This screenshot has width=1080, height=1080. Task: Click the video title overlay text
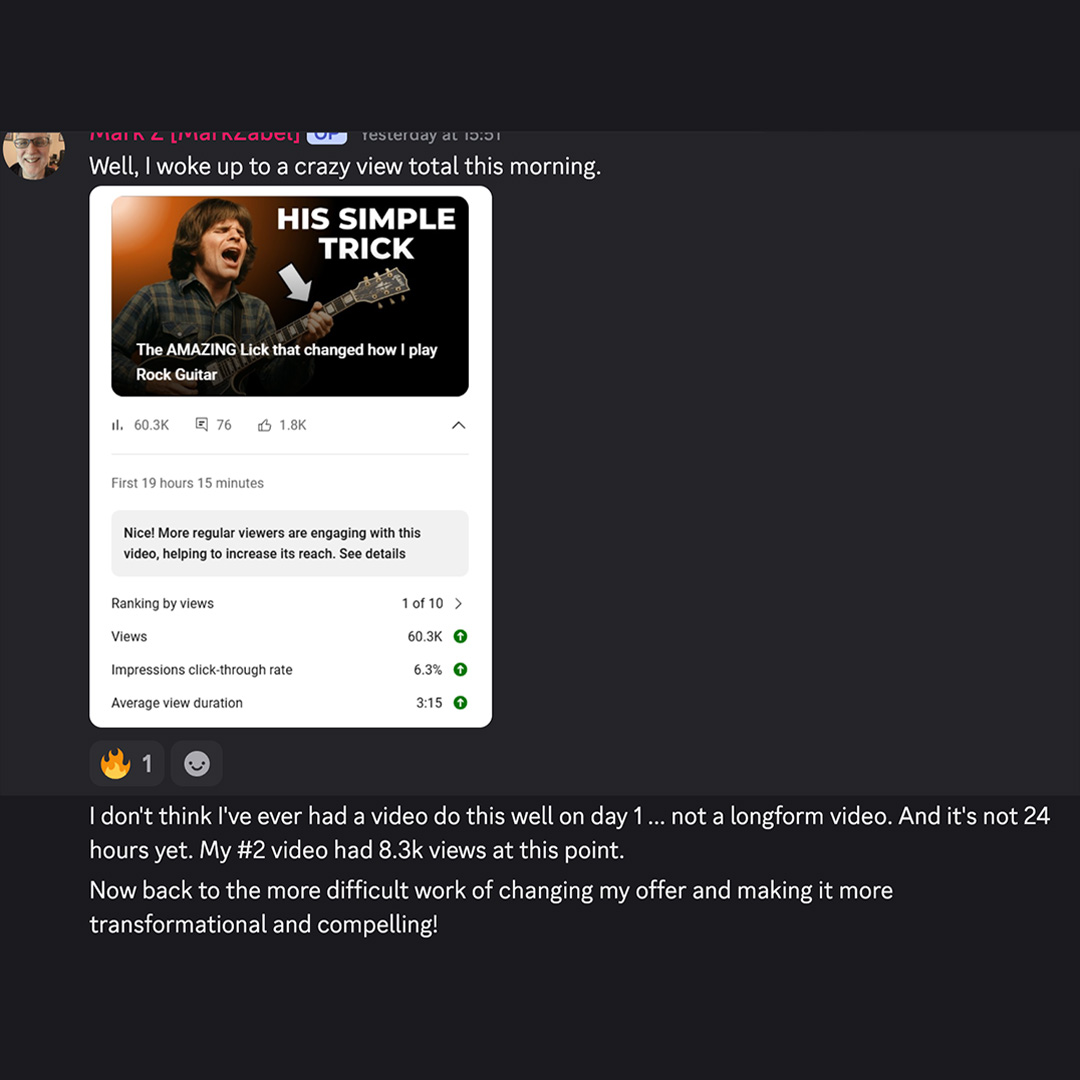coord(287,362)
